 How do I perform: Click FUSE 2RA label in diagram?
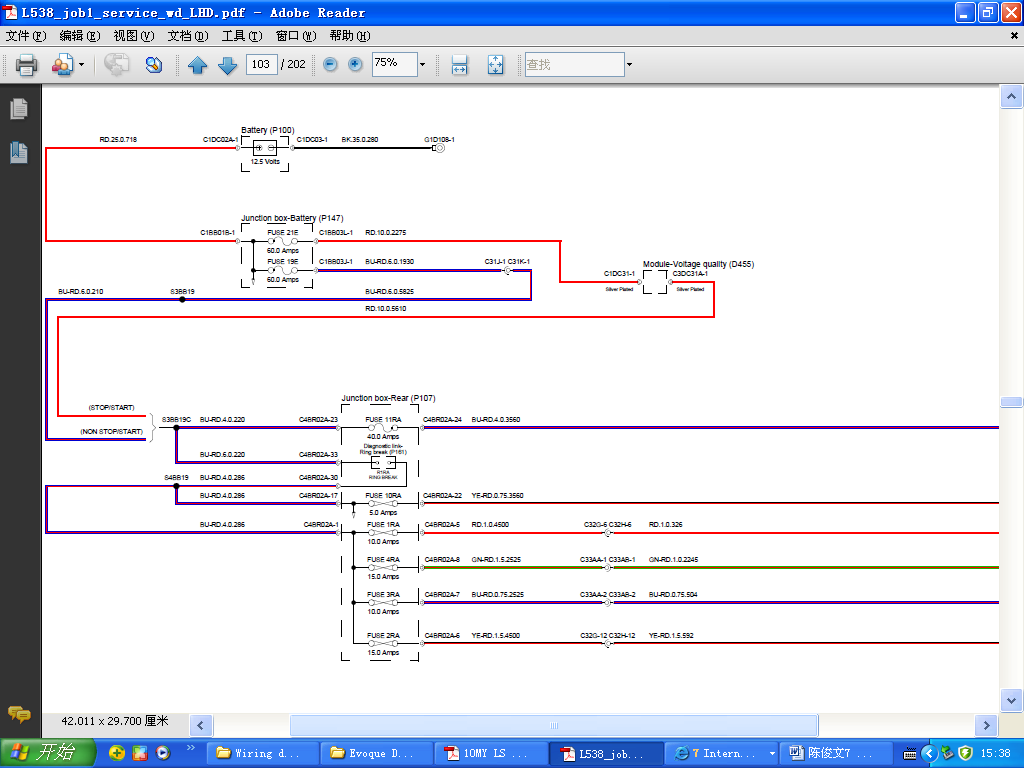[383, 635]
